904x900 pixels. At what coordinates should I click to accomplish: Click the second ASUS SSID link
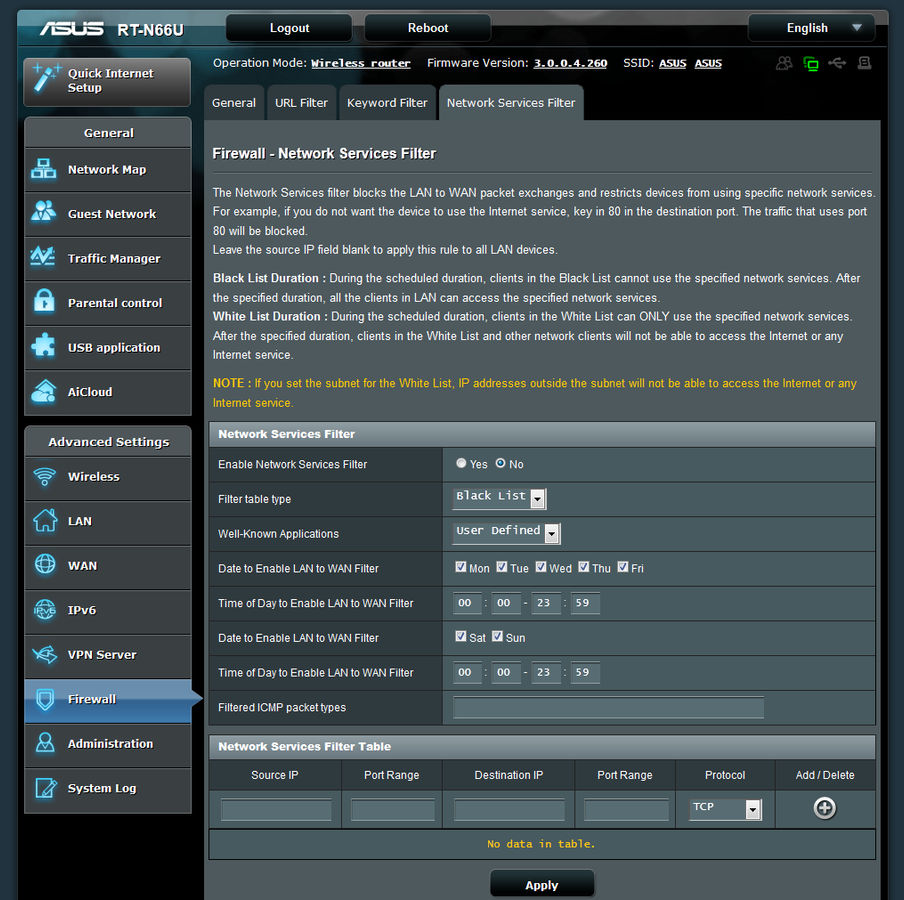(x=708, y=63)
